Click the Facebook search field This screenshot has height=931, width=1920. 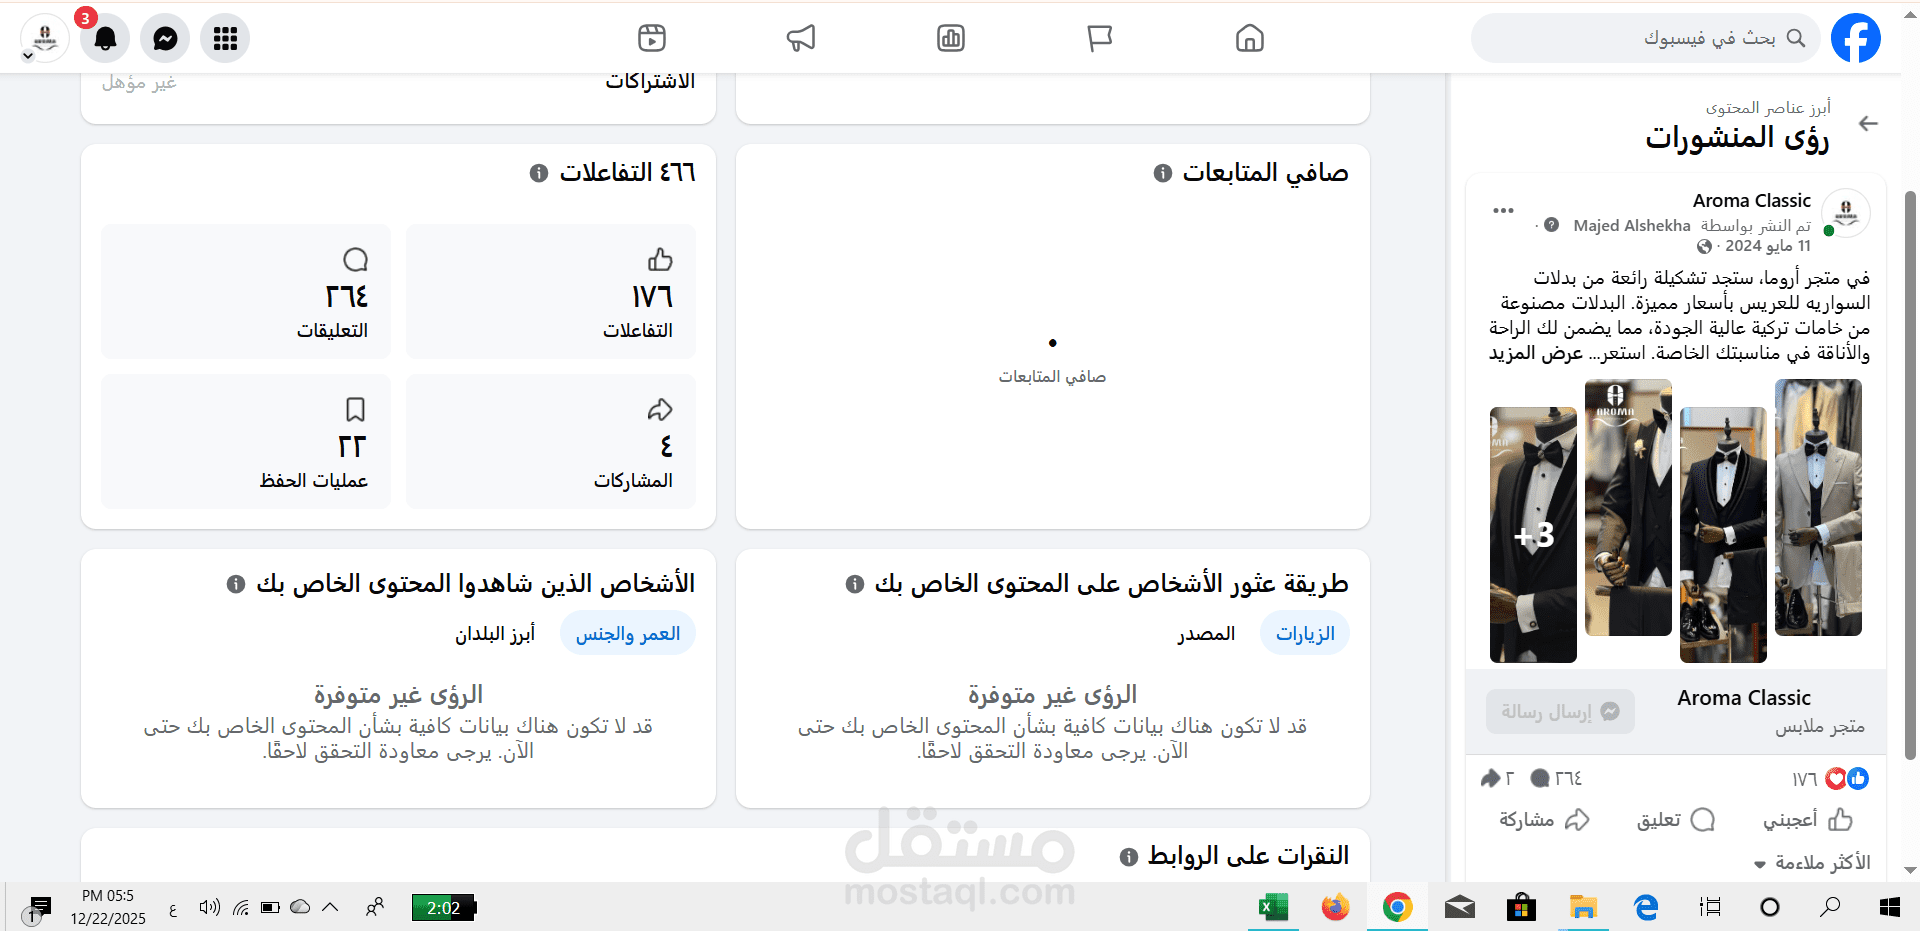point(1645,38)
